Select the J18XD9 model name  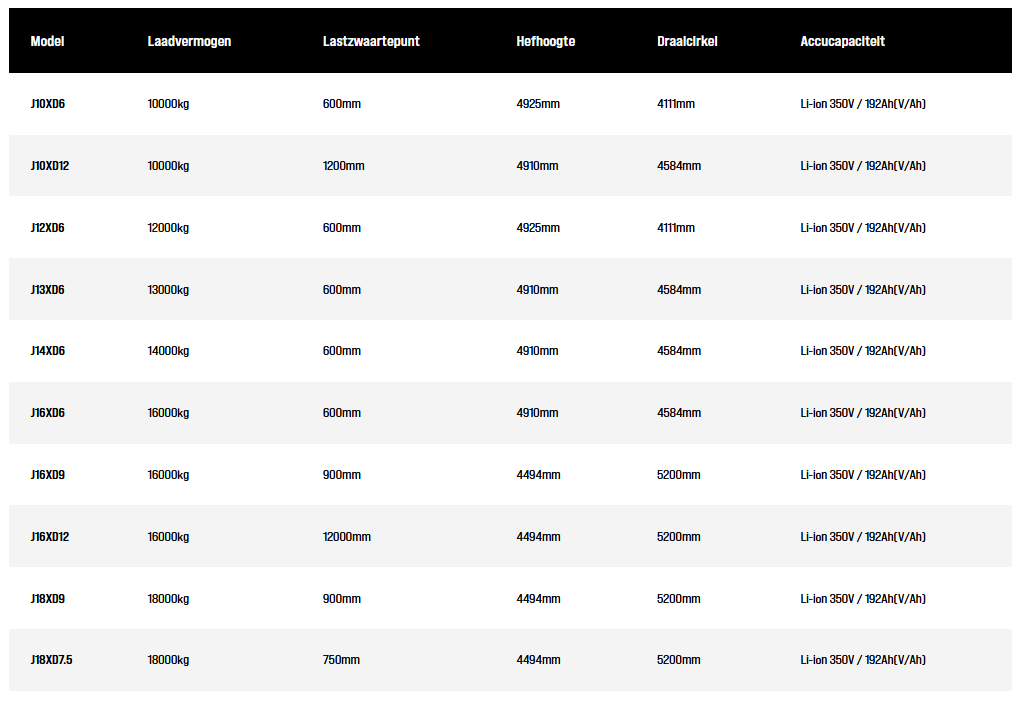click(48, 599)
